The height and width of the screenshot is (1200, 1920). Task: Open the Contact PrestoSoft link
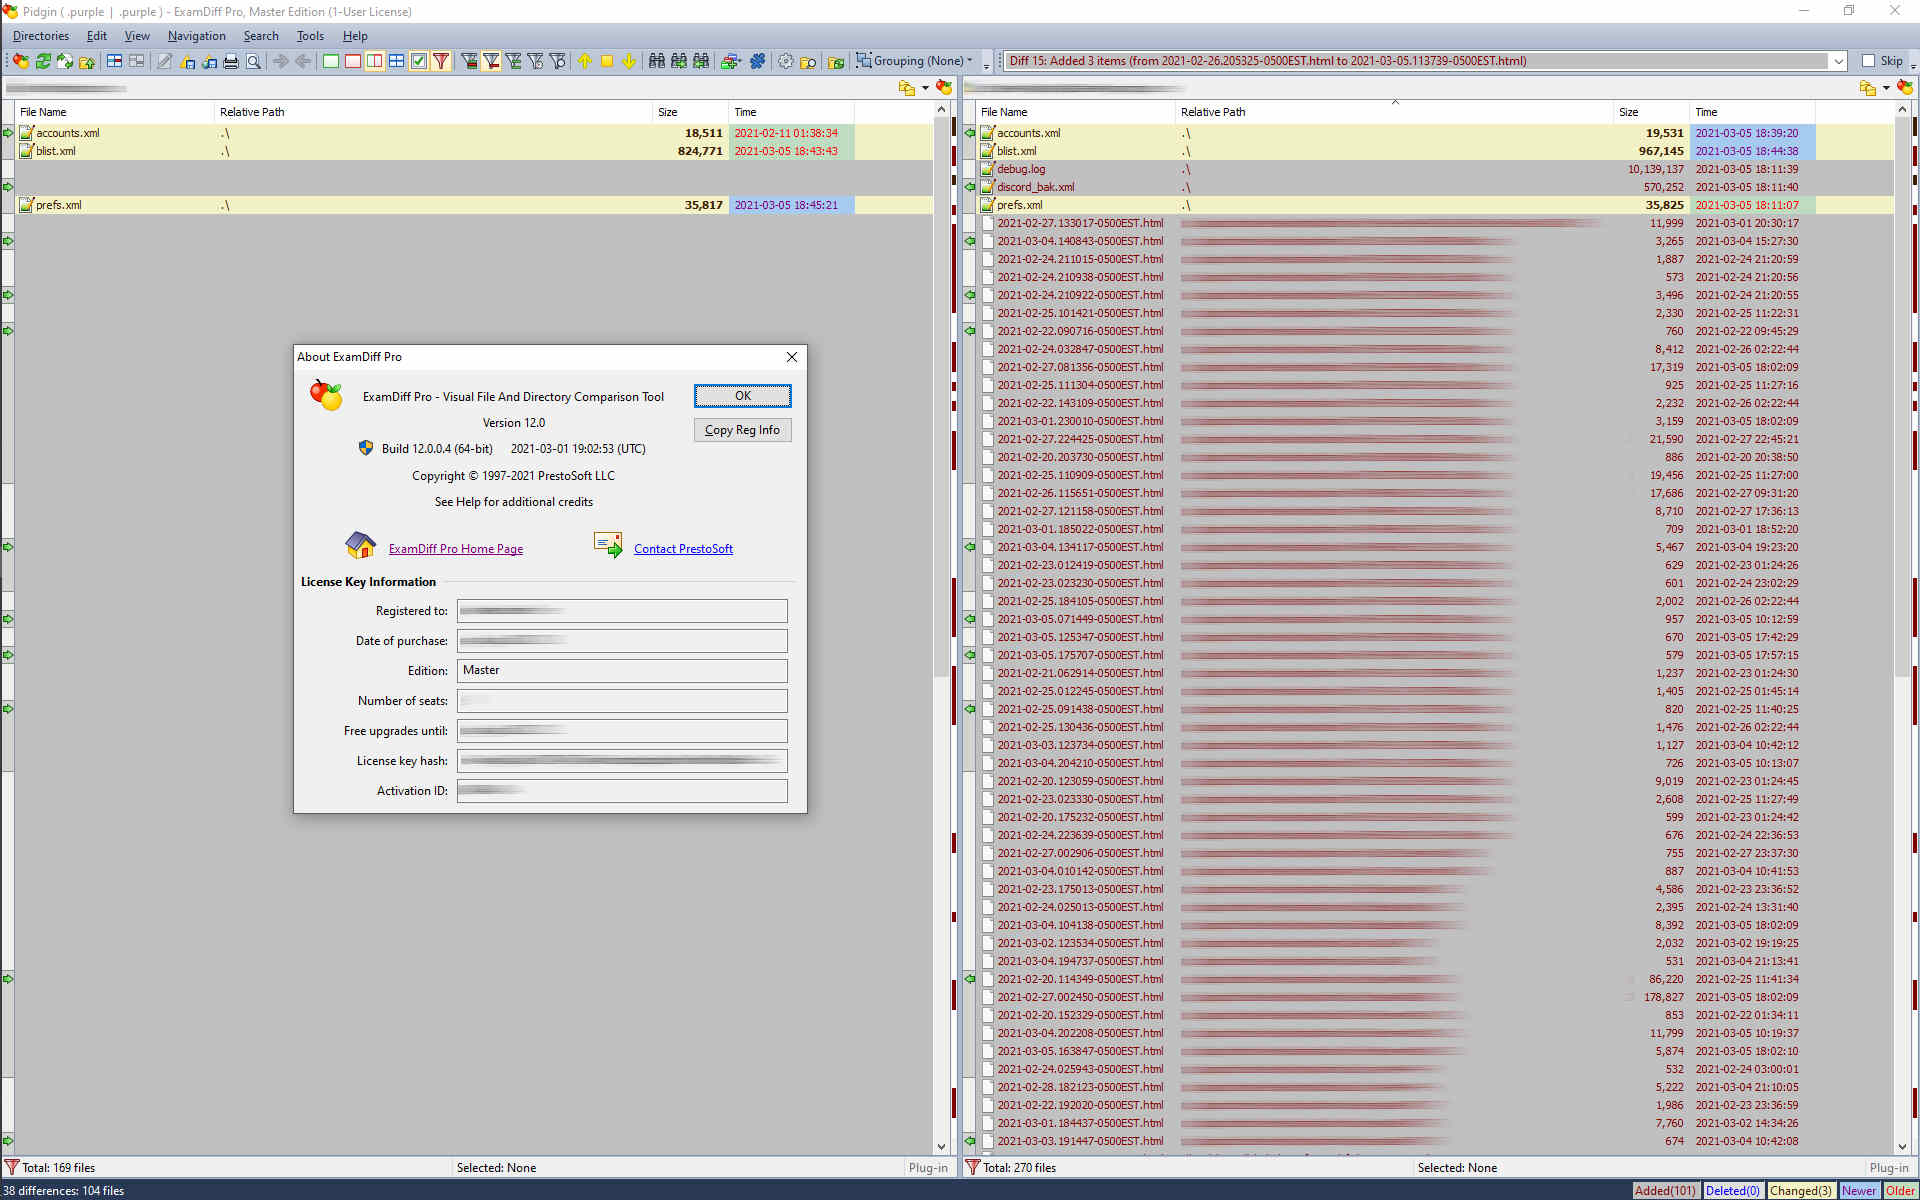(683, 549)
